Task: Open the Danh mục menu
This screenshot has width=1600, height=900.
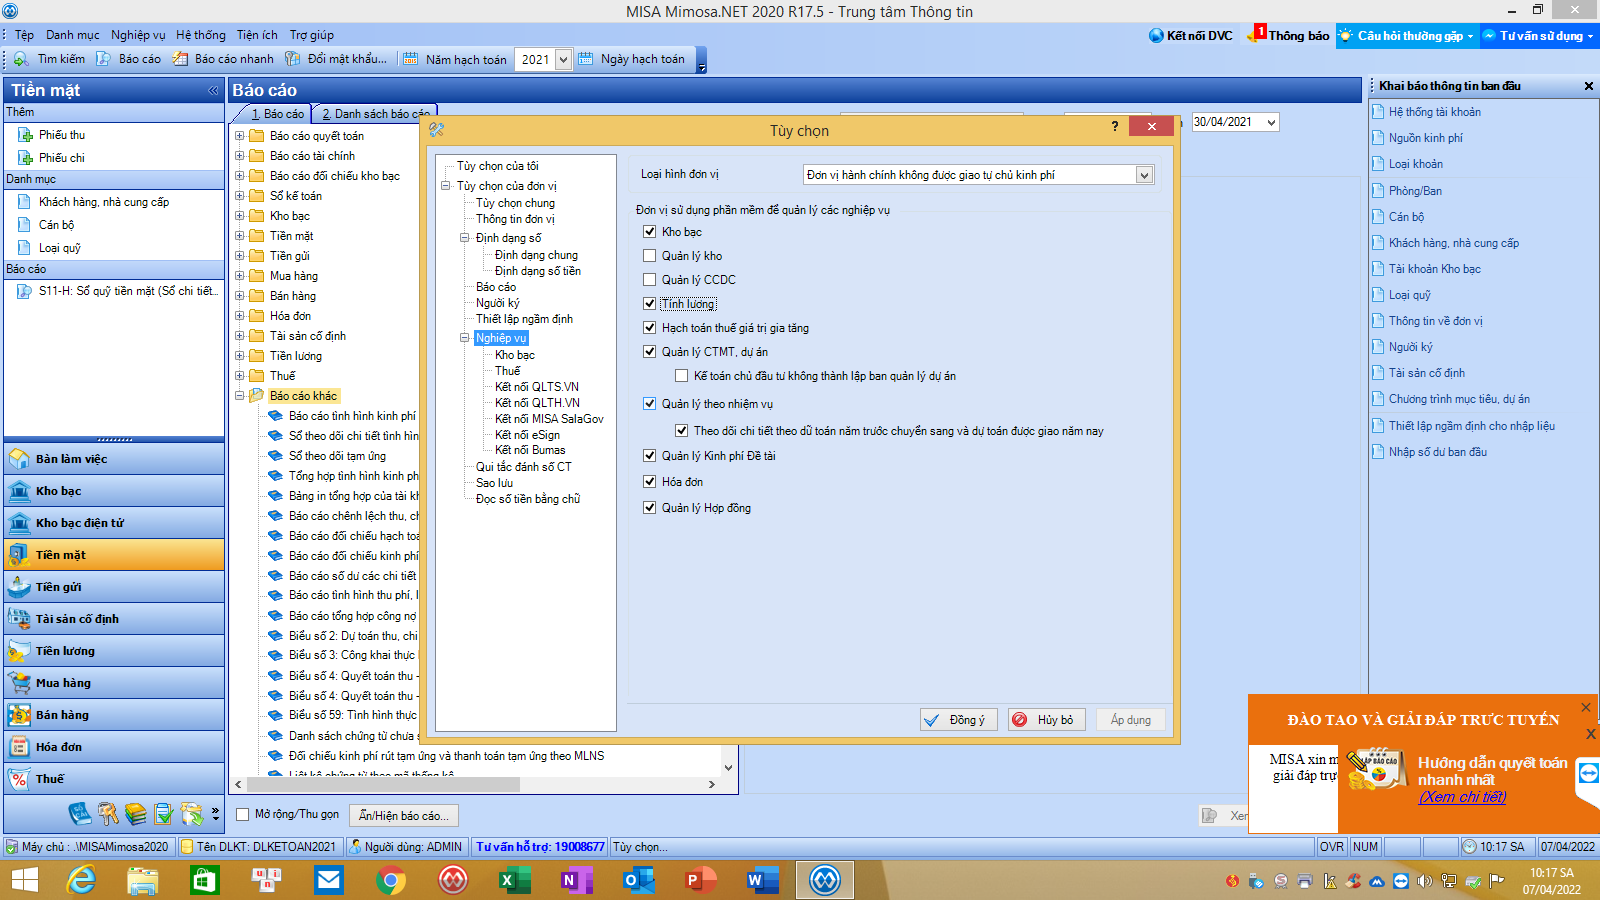Action: click(x=73, y=35)
